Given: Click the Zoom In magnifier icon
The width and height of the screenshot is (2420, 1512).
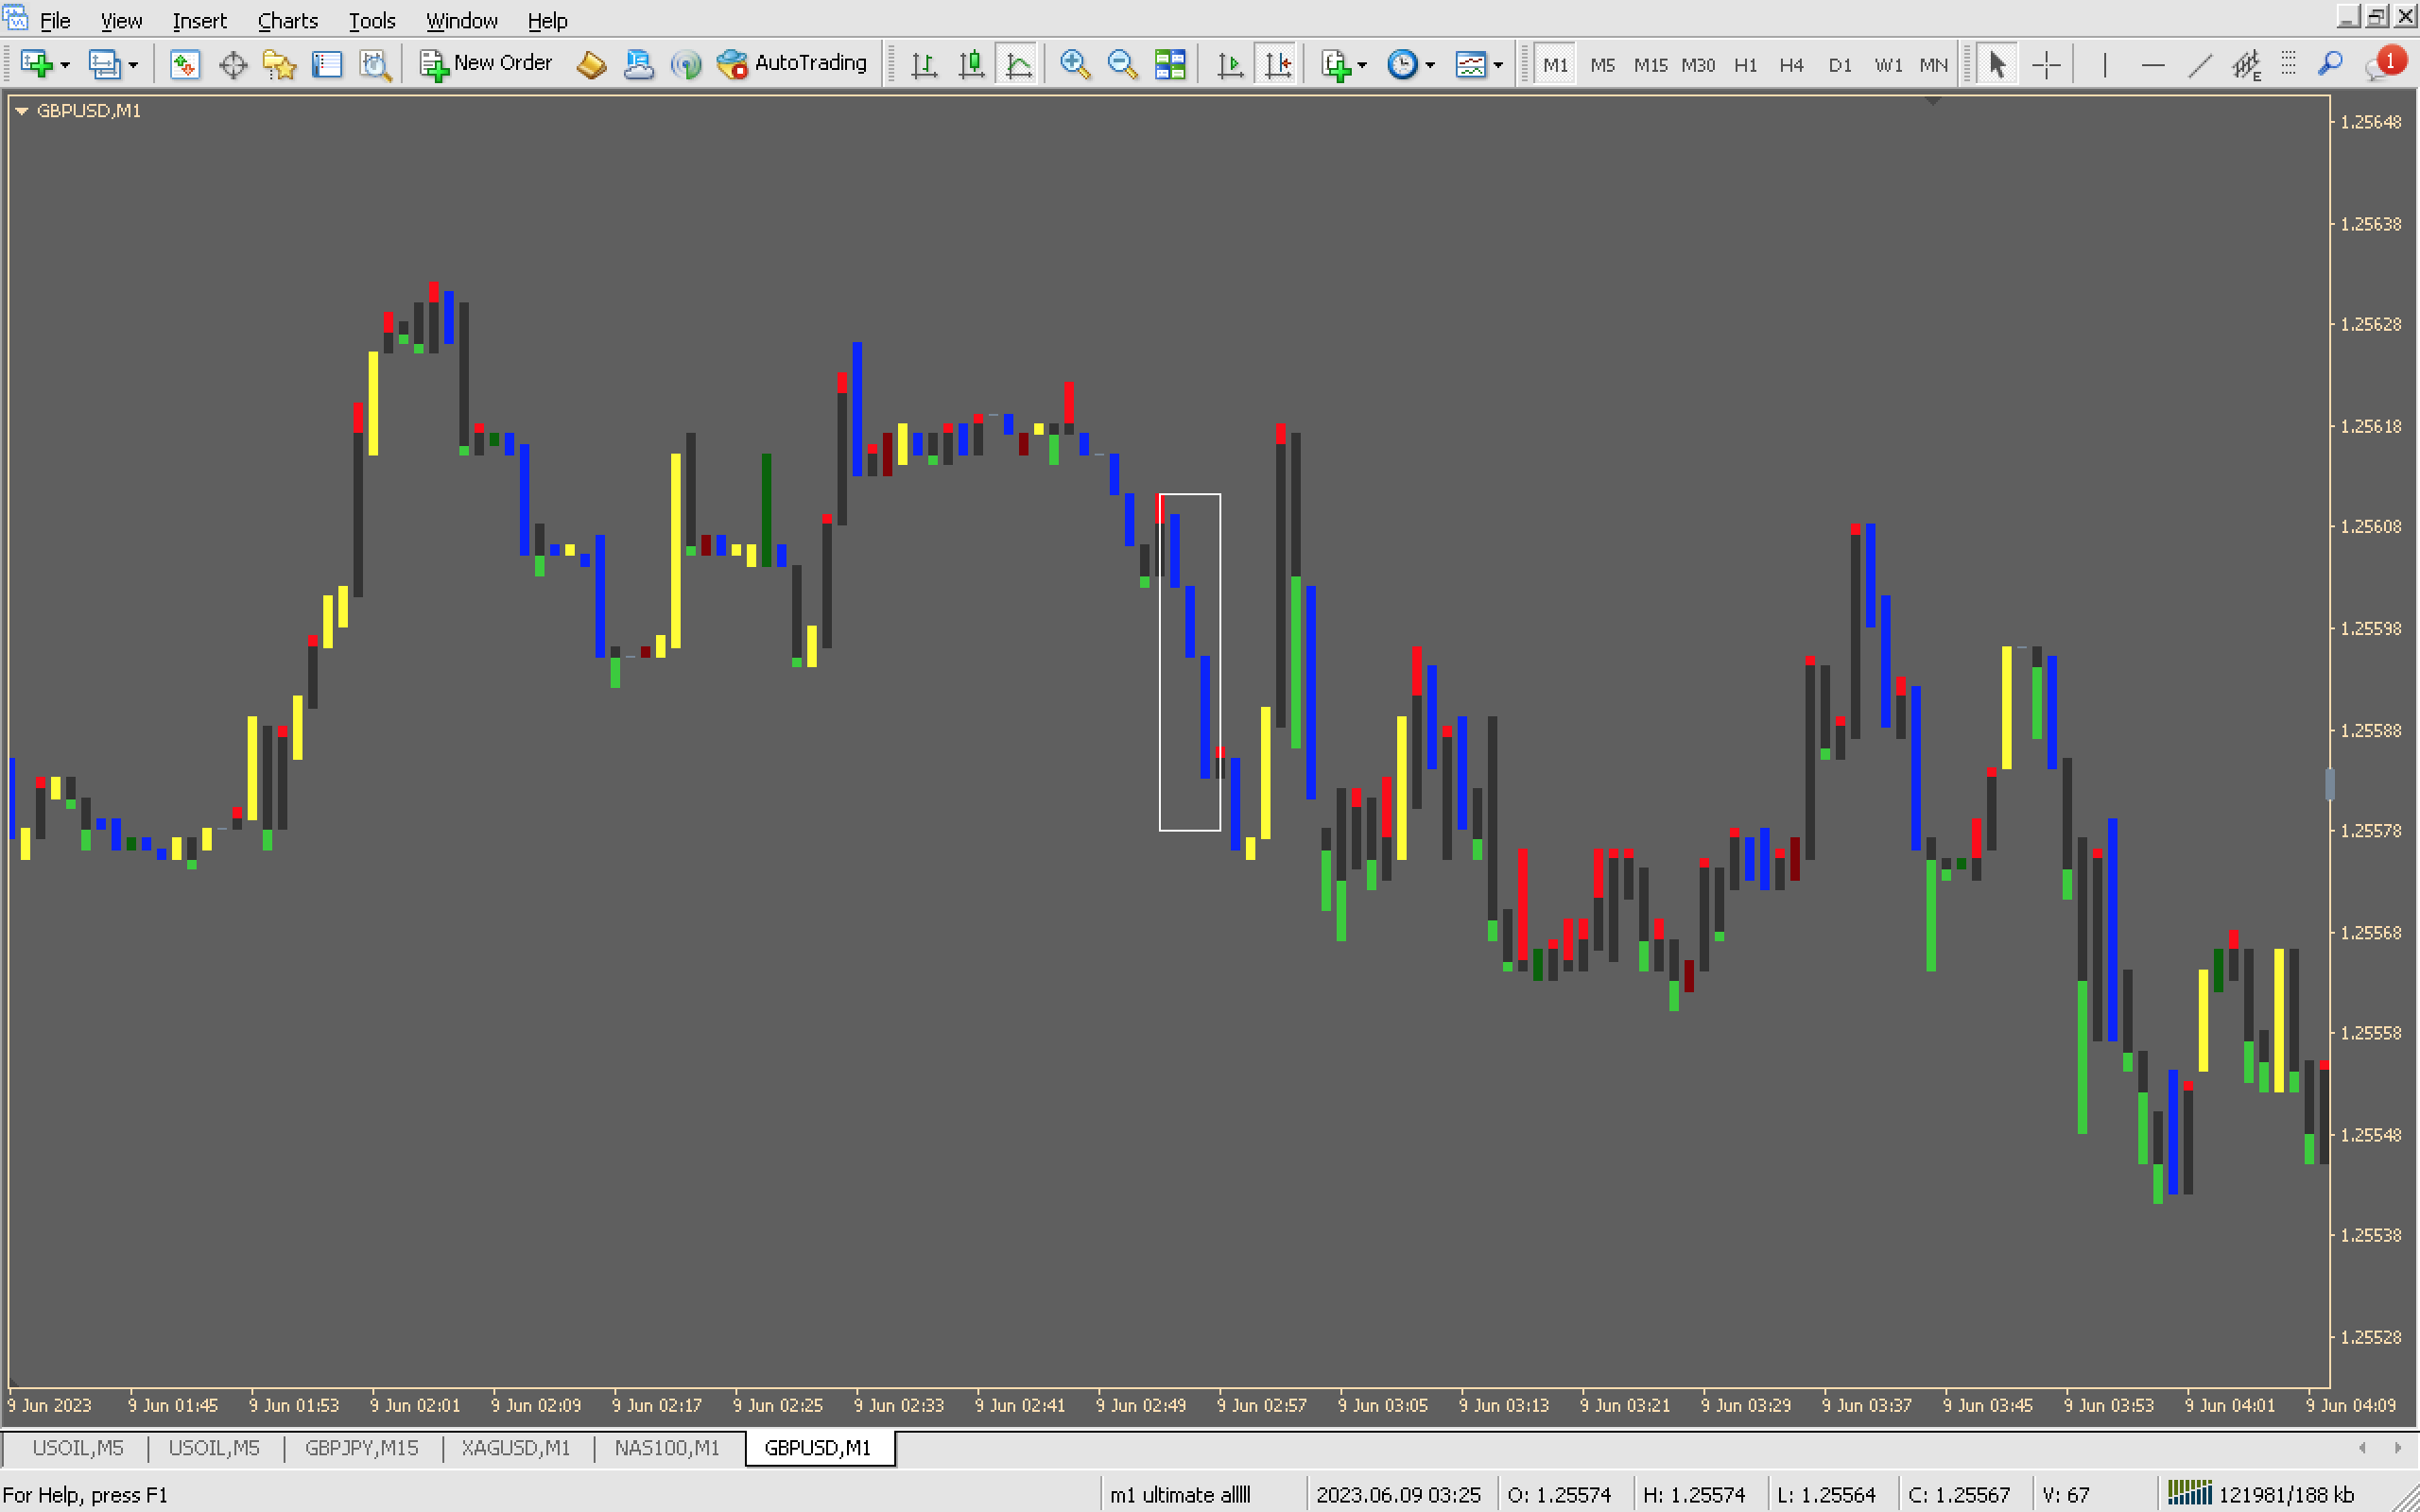Looking at the screenshot, I should coord(1074,65).
